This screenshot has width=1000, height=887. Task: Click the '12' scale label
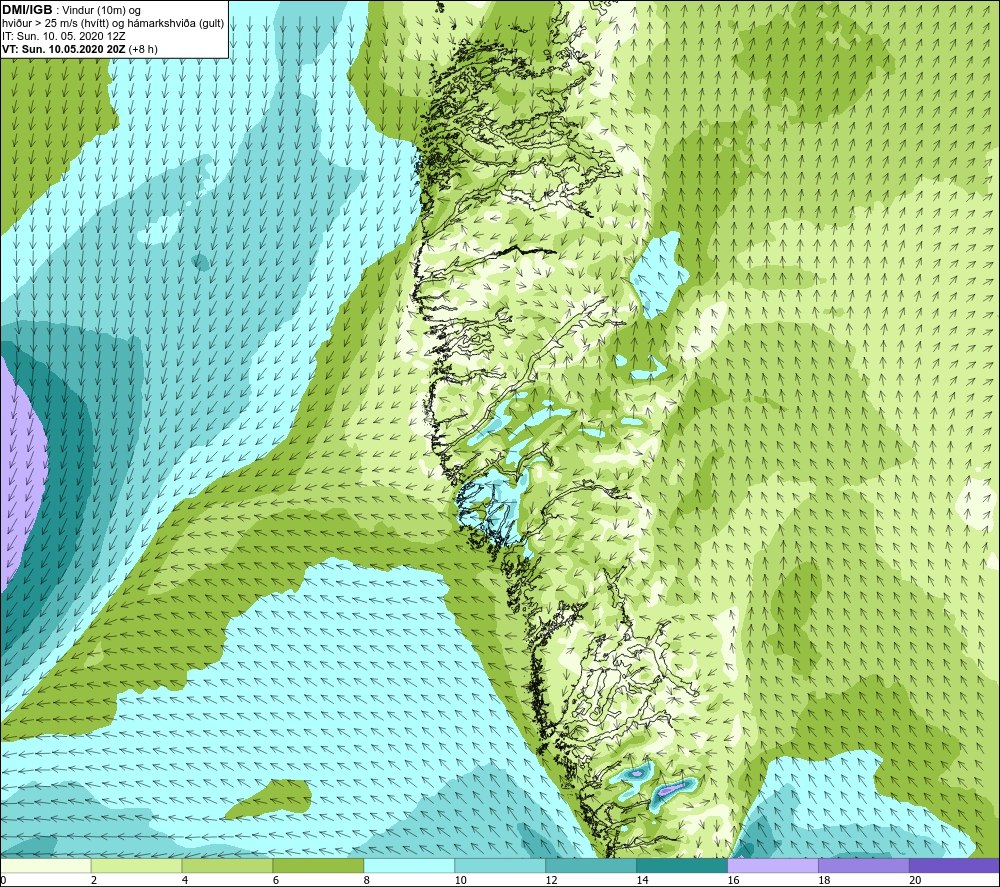pyautogui.click(x=551, y=880)
